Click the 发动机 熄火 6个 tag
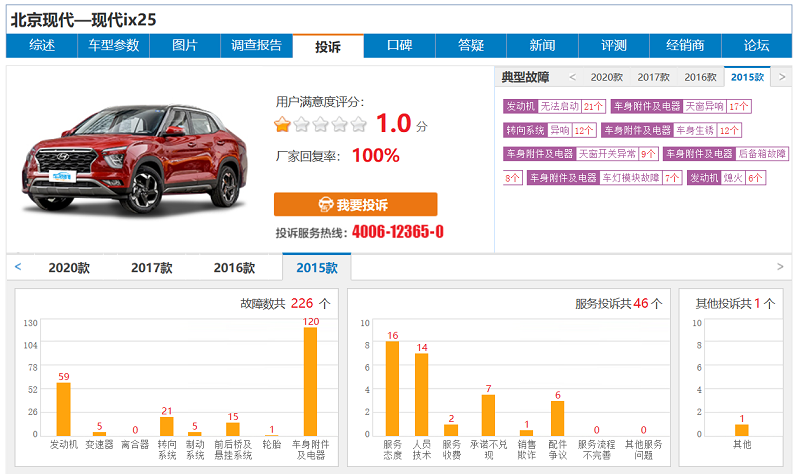800x474 pixels. tap(727, 178)
